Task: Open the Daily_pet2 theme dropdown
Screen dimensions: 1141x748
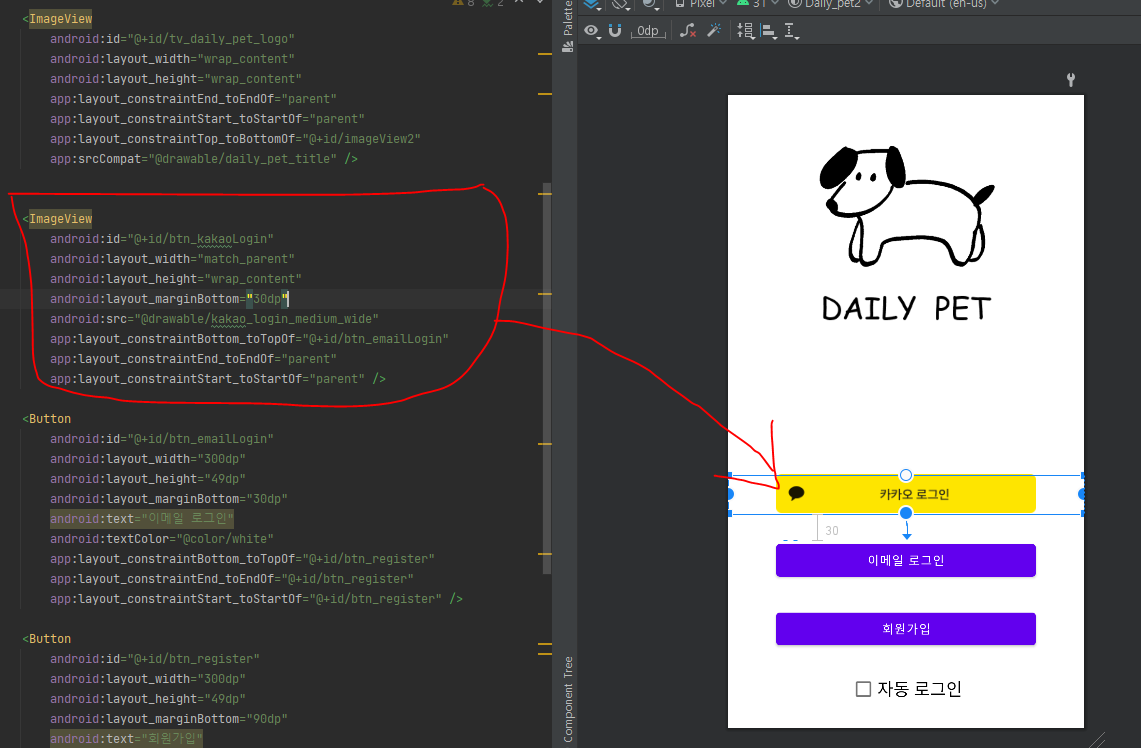Action: coord(830,4)
